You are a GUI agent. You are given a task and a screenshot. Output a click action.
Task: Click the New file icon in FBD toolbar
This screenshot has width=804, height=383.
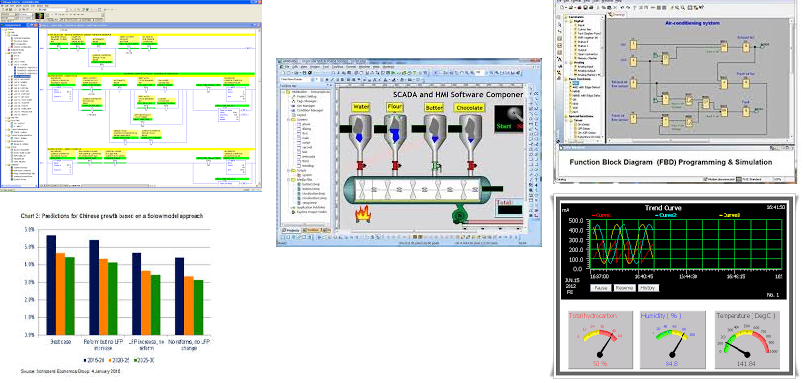[562, 7]
